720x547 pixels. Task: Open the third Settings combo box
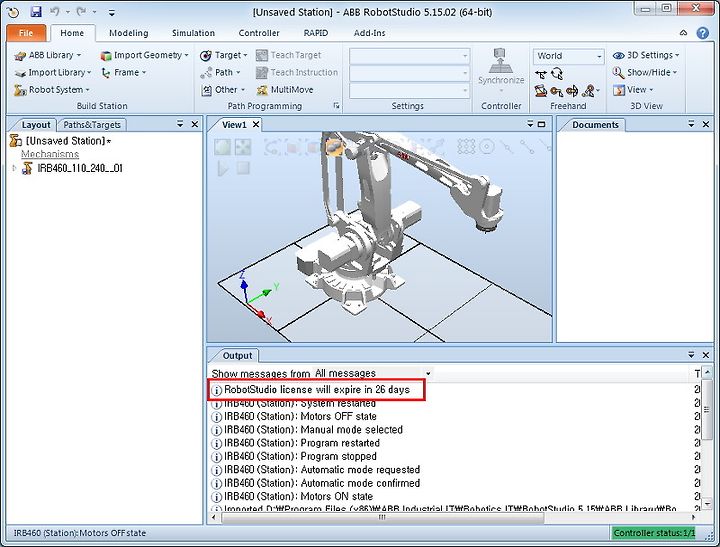coord(409,90)
